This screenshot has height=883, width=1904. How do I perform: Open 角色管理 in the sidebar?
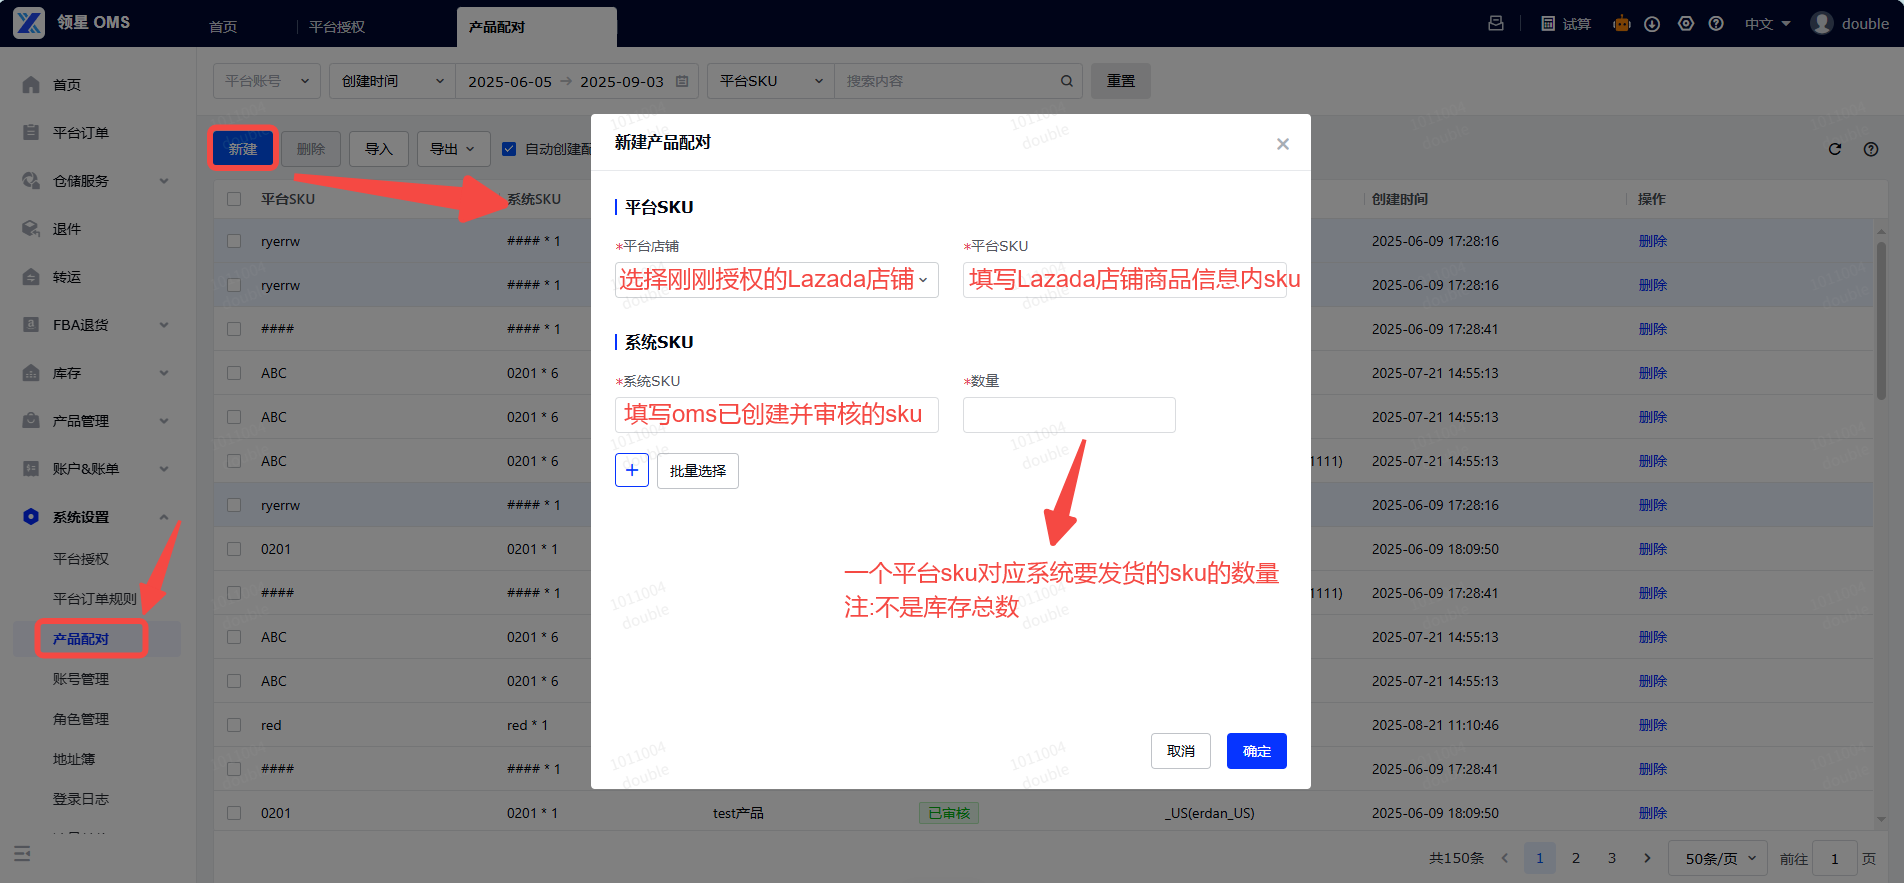(81, 719)
